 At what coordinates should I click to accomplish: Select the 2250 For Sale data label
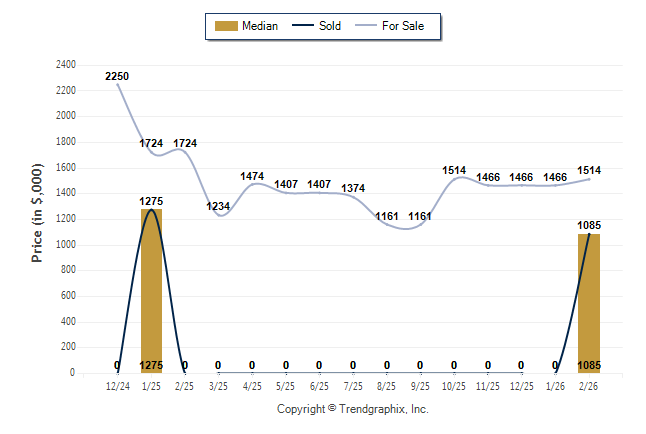pos(117,76)
